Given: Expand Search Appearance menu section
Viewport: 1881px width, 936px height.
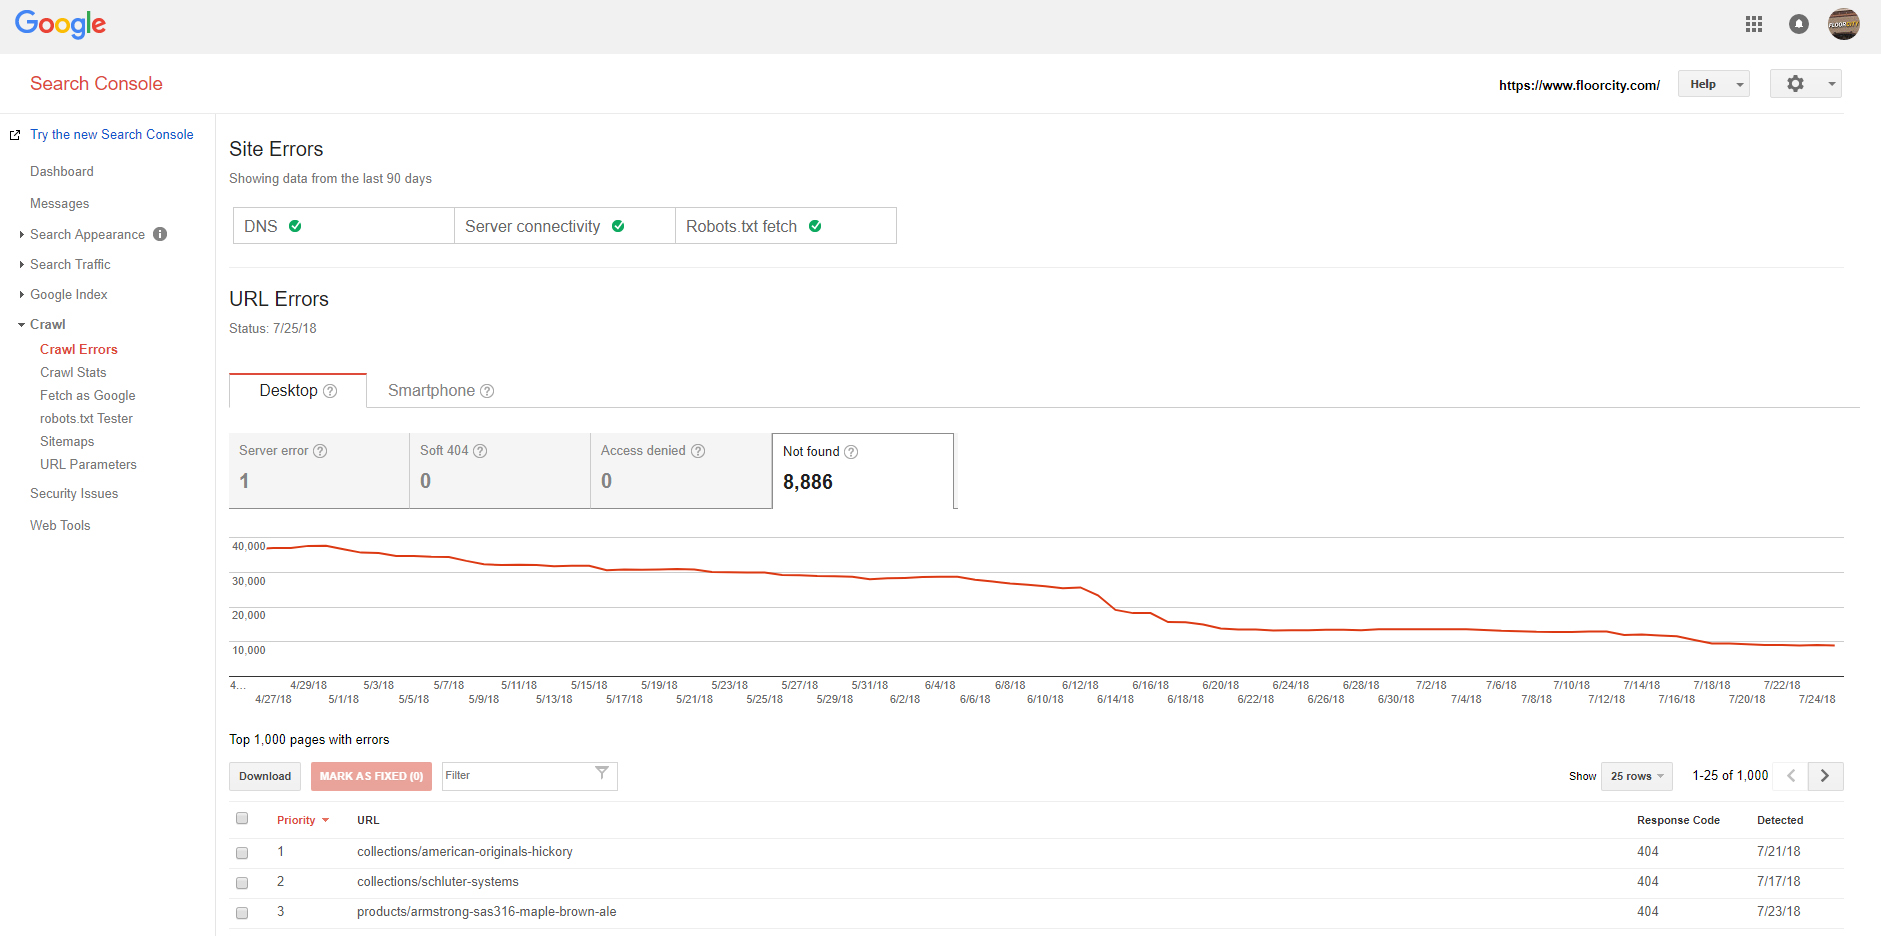Looking at the screenshot, I should 22,234.
